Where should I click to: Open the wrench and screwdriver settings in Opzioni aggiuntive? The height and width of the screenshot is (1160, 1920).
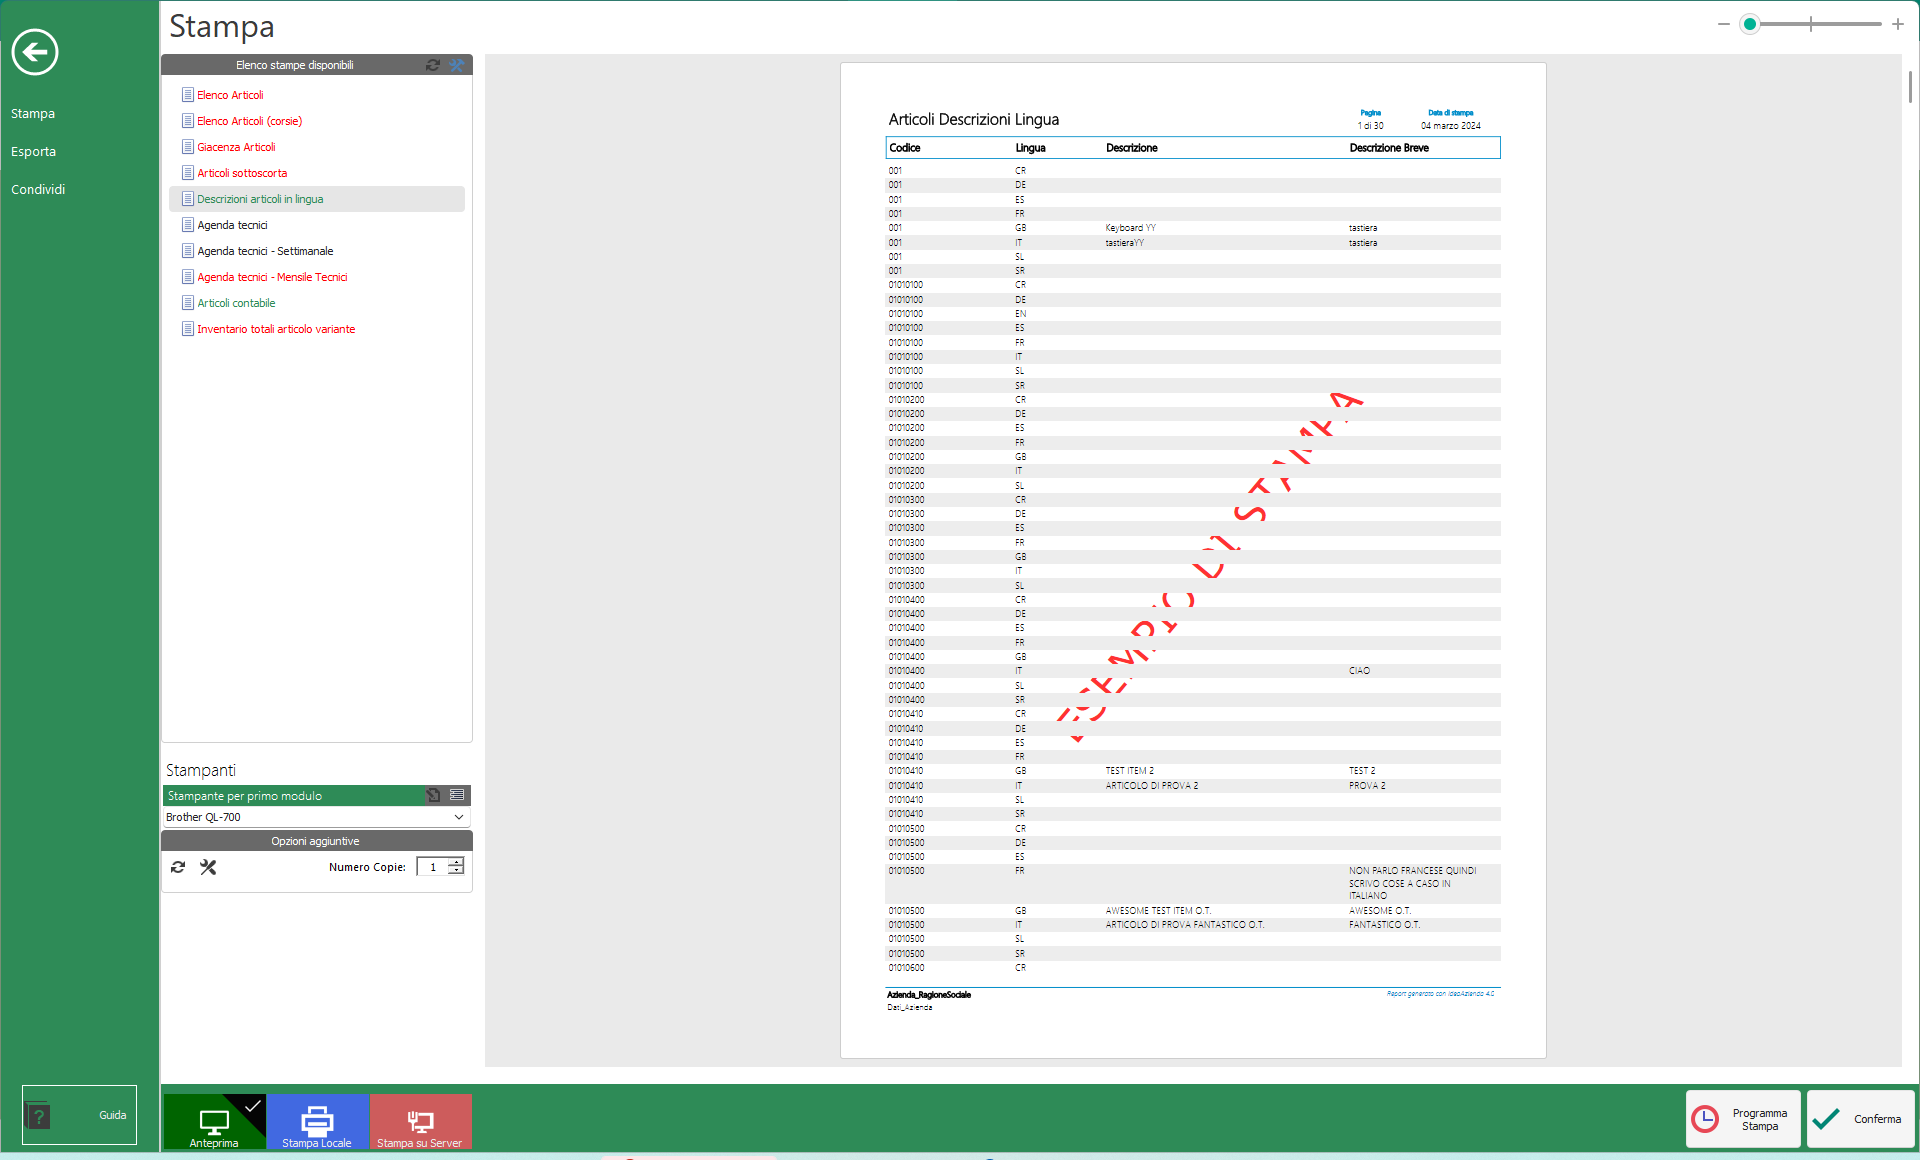click(x=208, y=867)
